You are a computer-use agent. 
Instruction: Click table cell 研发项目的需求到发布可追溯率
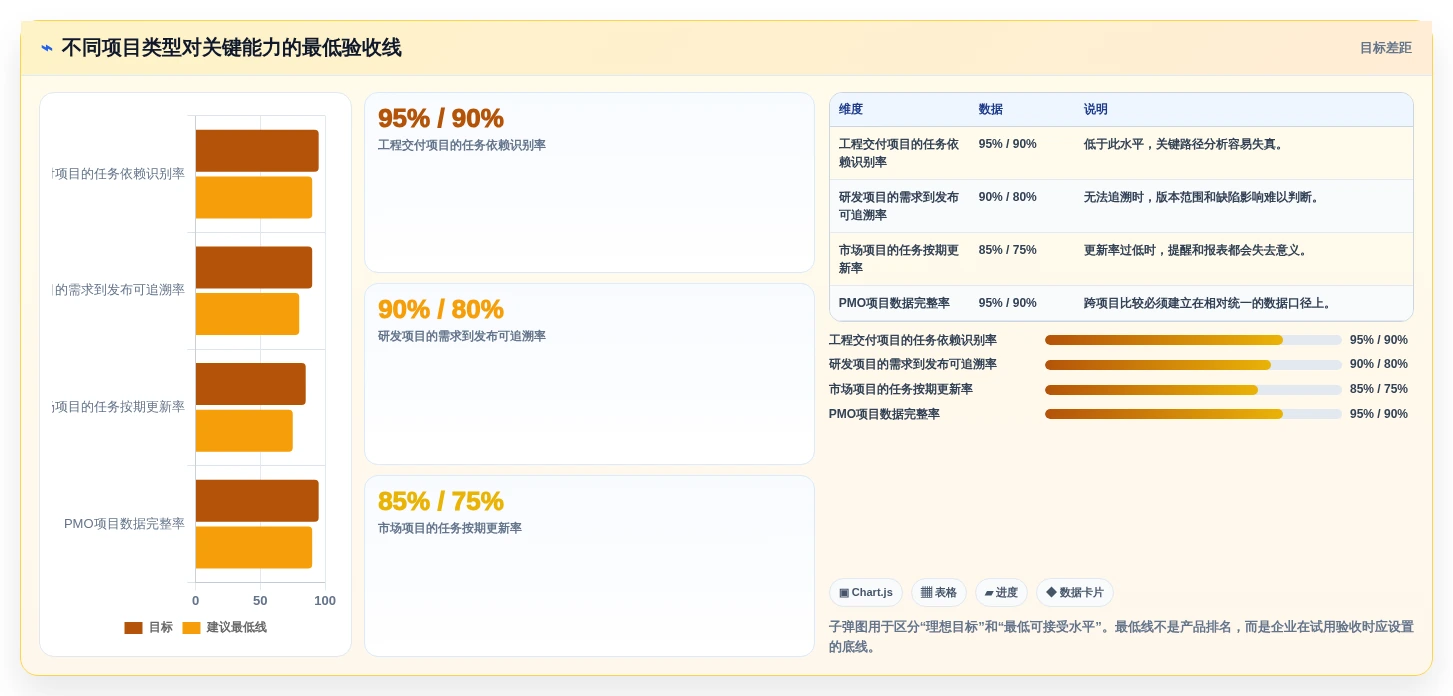pos(899,206)
